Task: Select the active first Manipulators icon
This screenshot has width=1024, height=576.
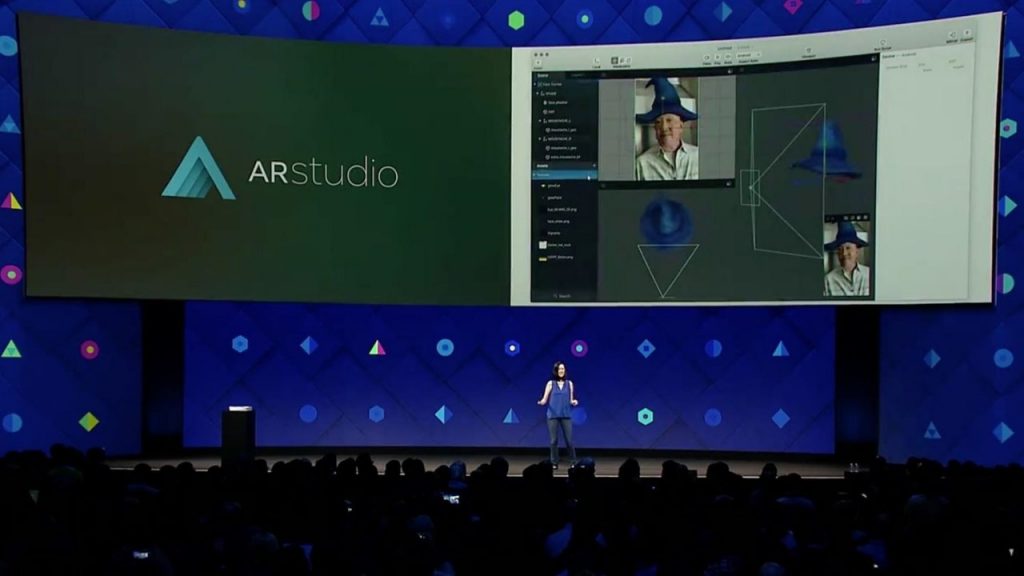Action: click(x=614, y=61)
